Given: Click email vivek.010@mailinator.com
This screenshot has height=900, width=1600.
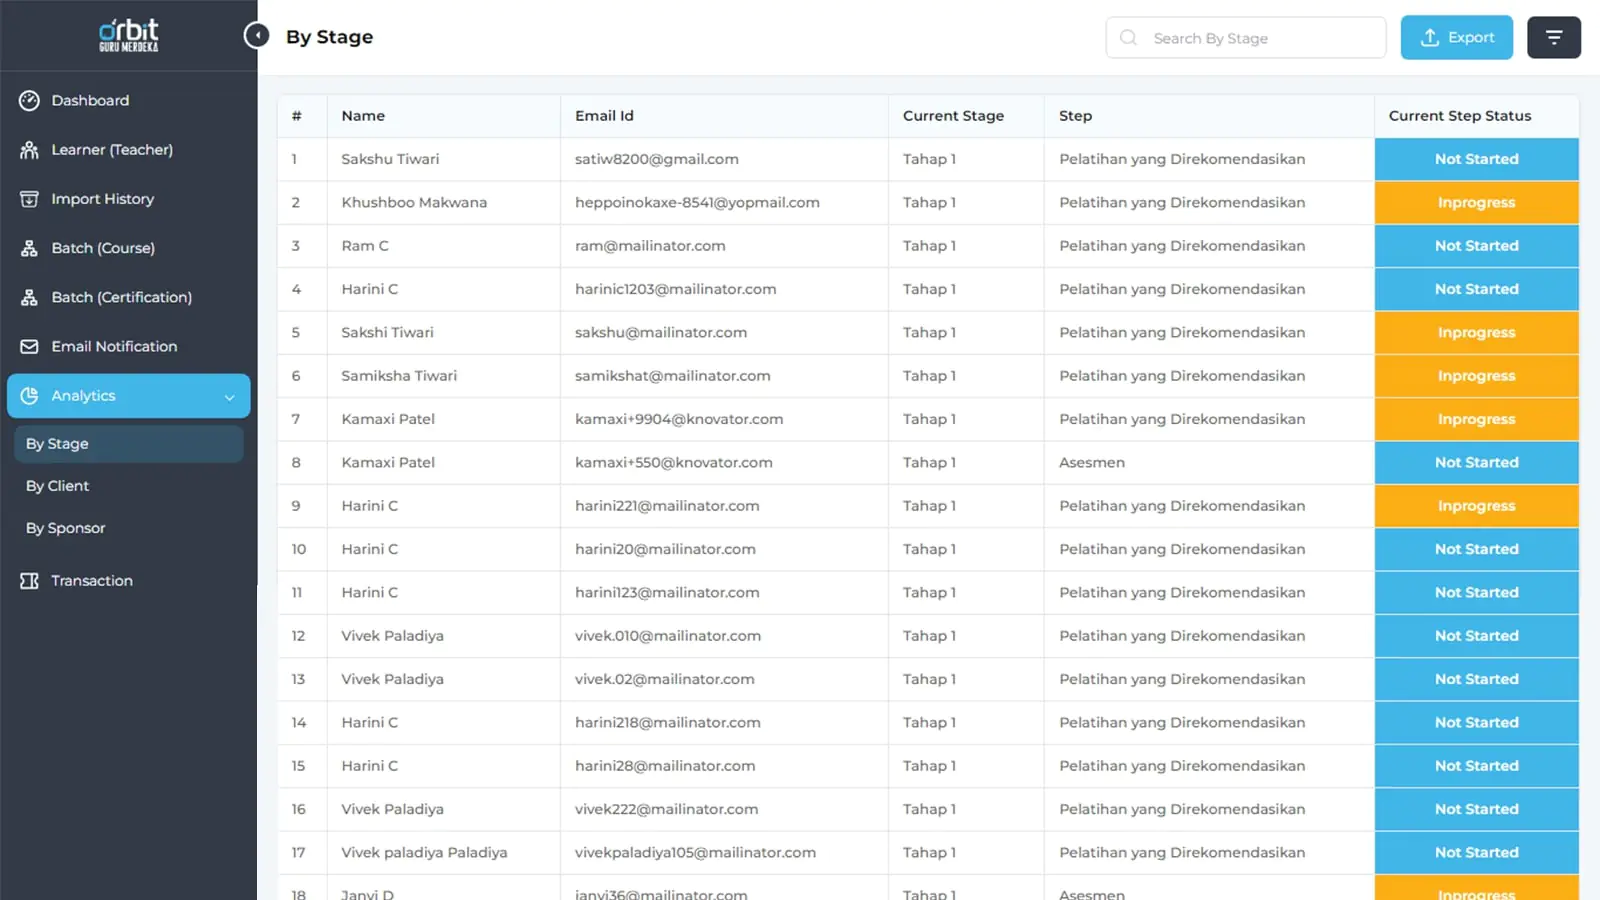Looking at the screenshot, I should 668,636.
